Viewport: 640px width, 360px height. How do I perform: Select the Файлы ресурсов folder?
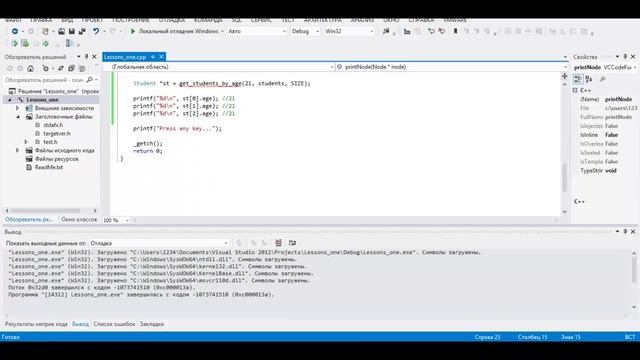click(x=56, y=159)
